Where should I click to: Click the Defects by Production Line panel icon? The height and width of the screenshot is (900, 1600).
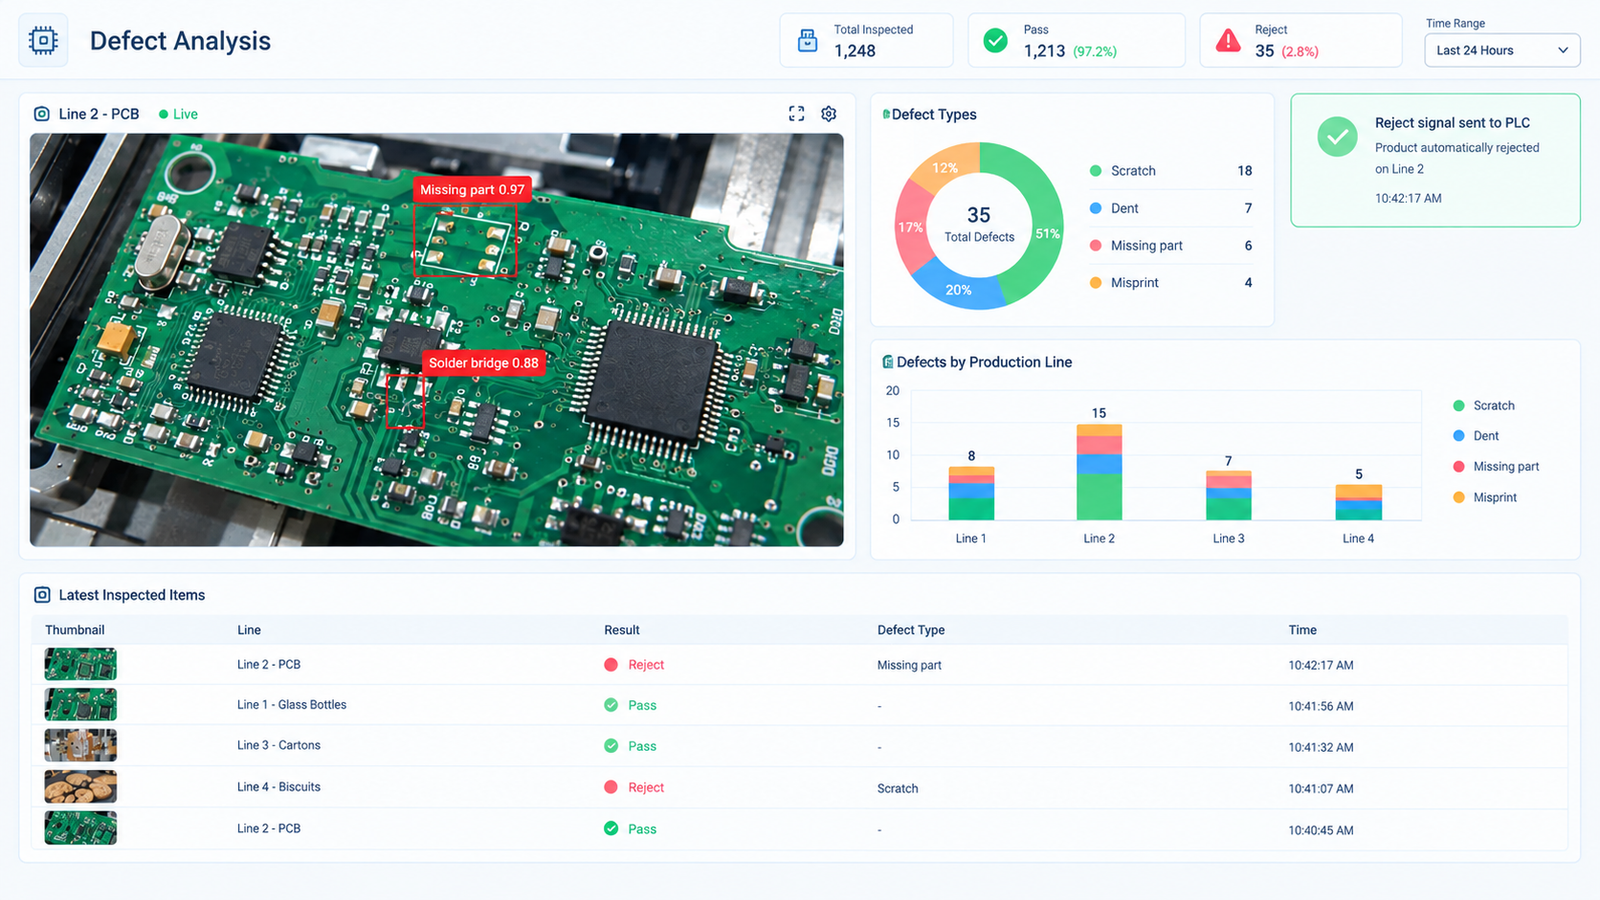click(x=887, y=362)
